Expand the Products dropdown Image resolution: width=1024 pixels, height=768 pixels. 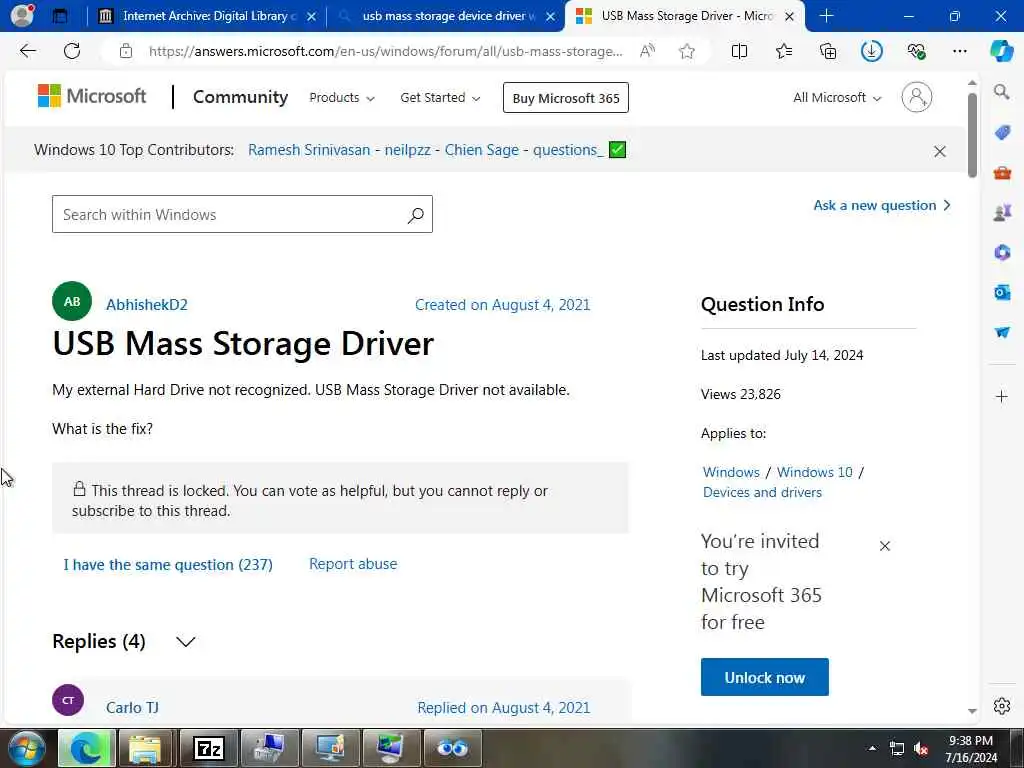coord(342,97)
